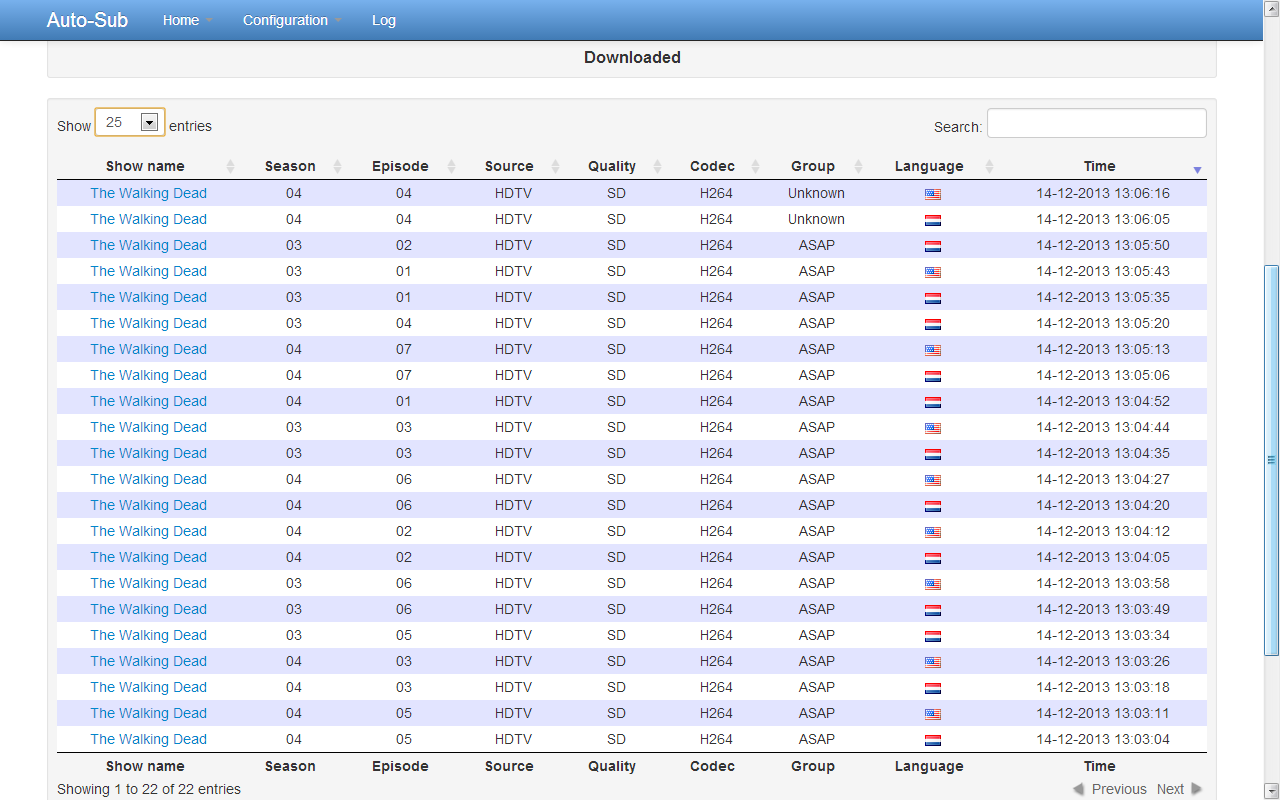Open The Walking Dead link at 13:03:04
Image resolution: width=1280 pixels, height=800 pixels.
(x=148, y=739)
